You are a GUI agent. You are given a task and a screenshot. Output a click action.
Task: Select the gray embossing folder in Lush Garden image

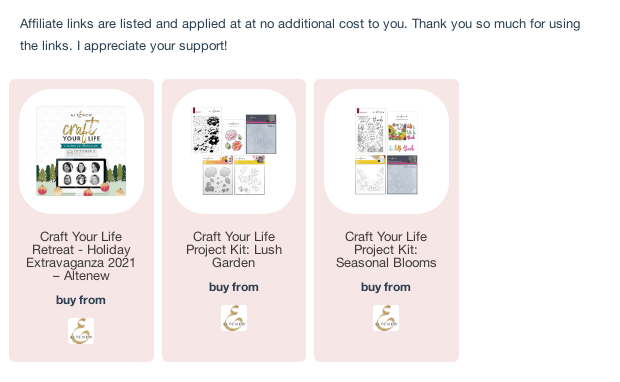261,134
